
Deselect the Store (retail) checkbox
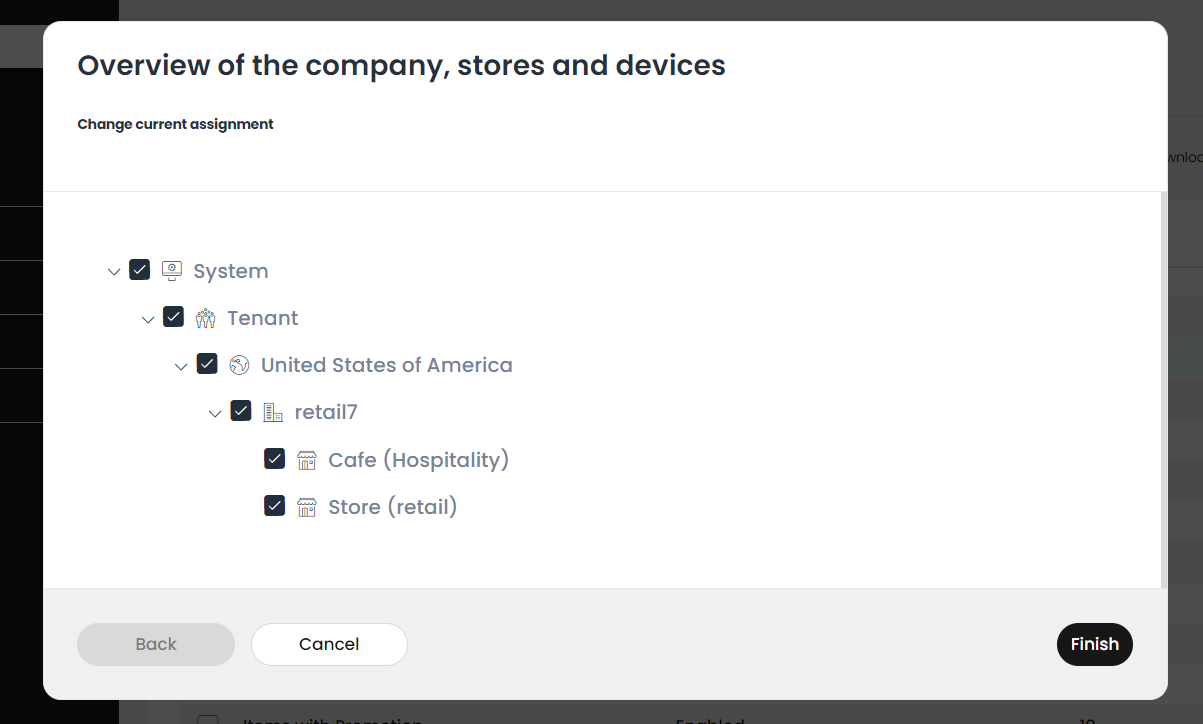tap(275, 506)
